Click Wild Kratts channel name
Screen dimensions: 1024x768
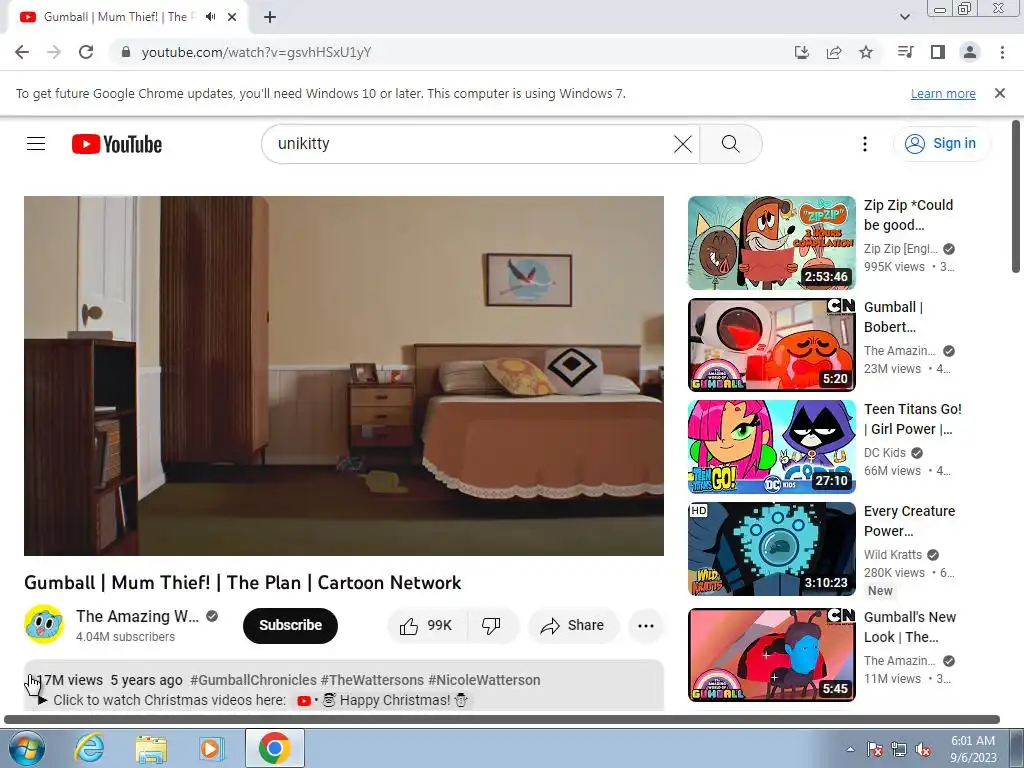pyautogui.click(x=893, y=554)
